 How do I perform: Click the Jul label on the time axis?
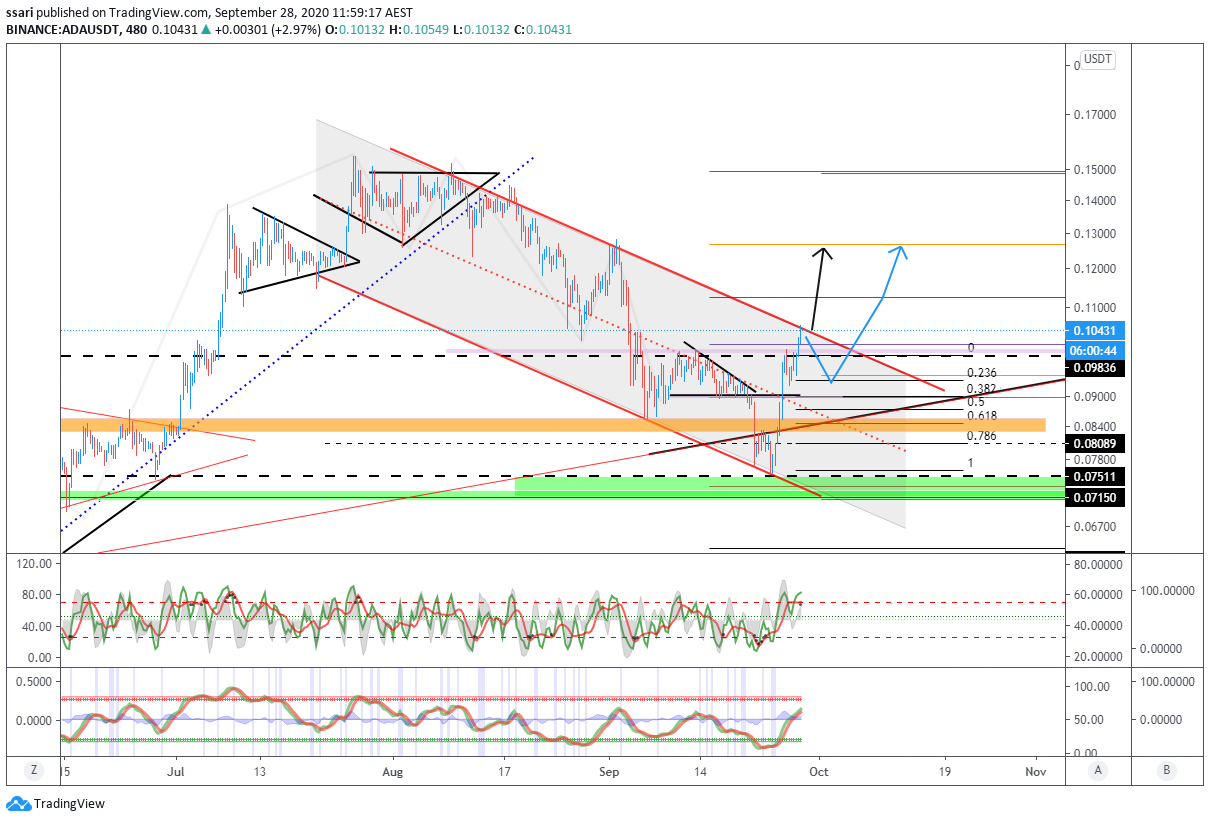click(178, 771)
